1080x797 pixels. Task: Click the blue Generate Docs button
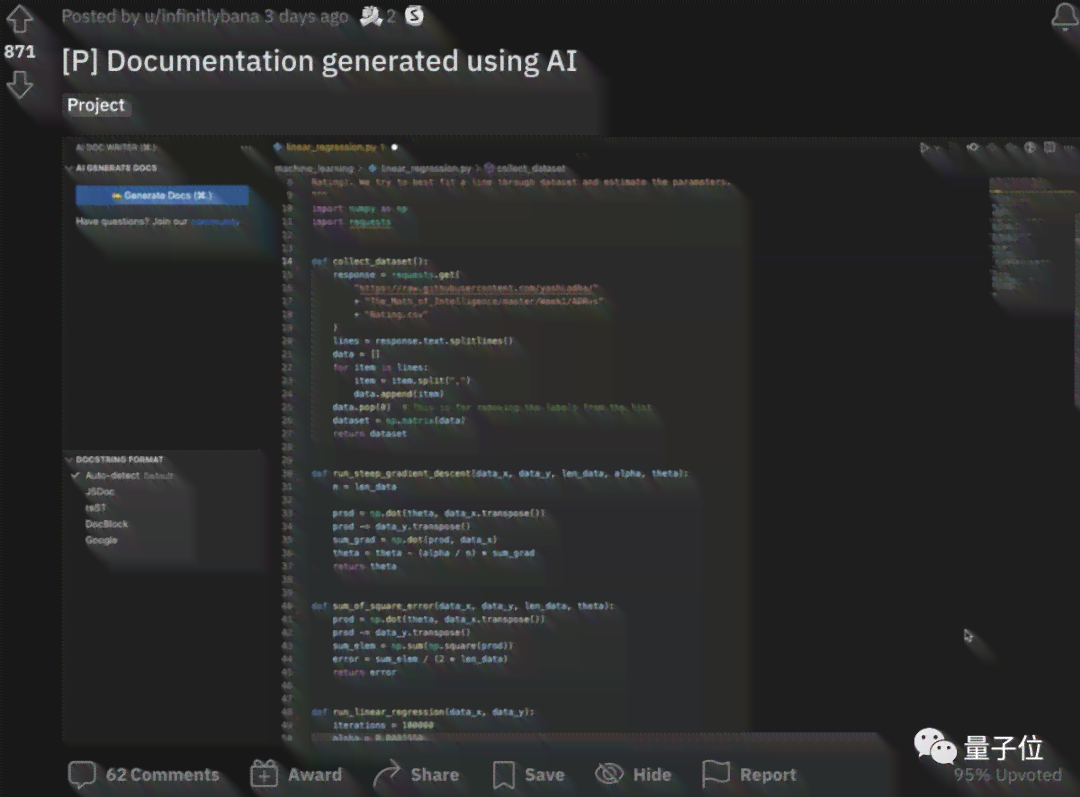point(162,196)
